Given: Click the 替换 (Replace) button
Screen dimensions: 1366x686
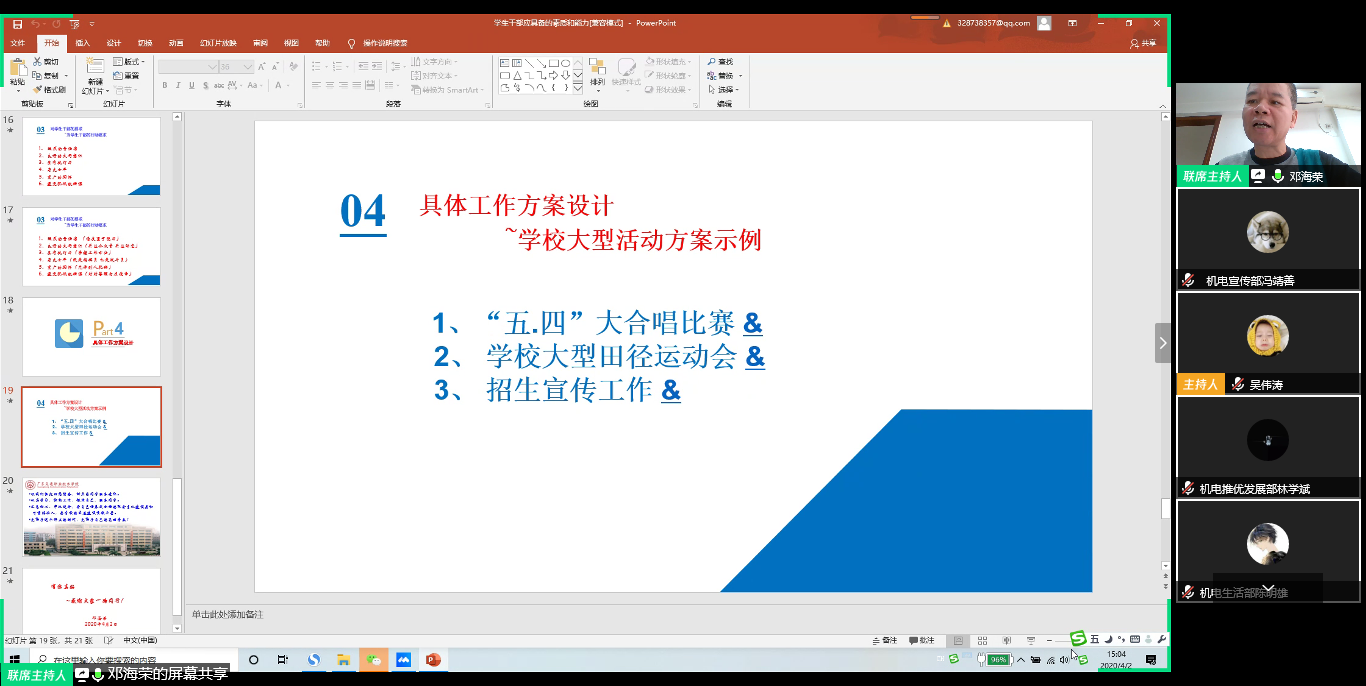Looking at the screenshot, I should pyautogui.click(x=724, y=76).
